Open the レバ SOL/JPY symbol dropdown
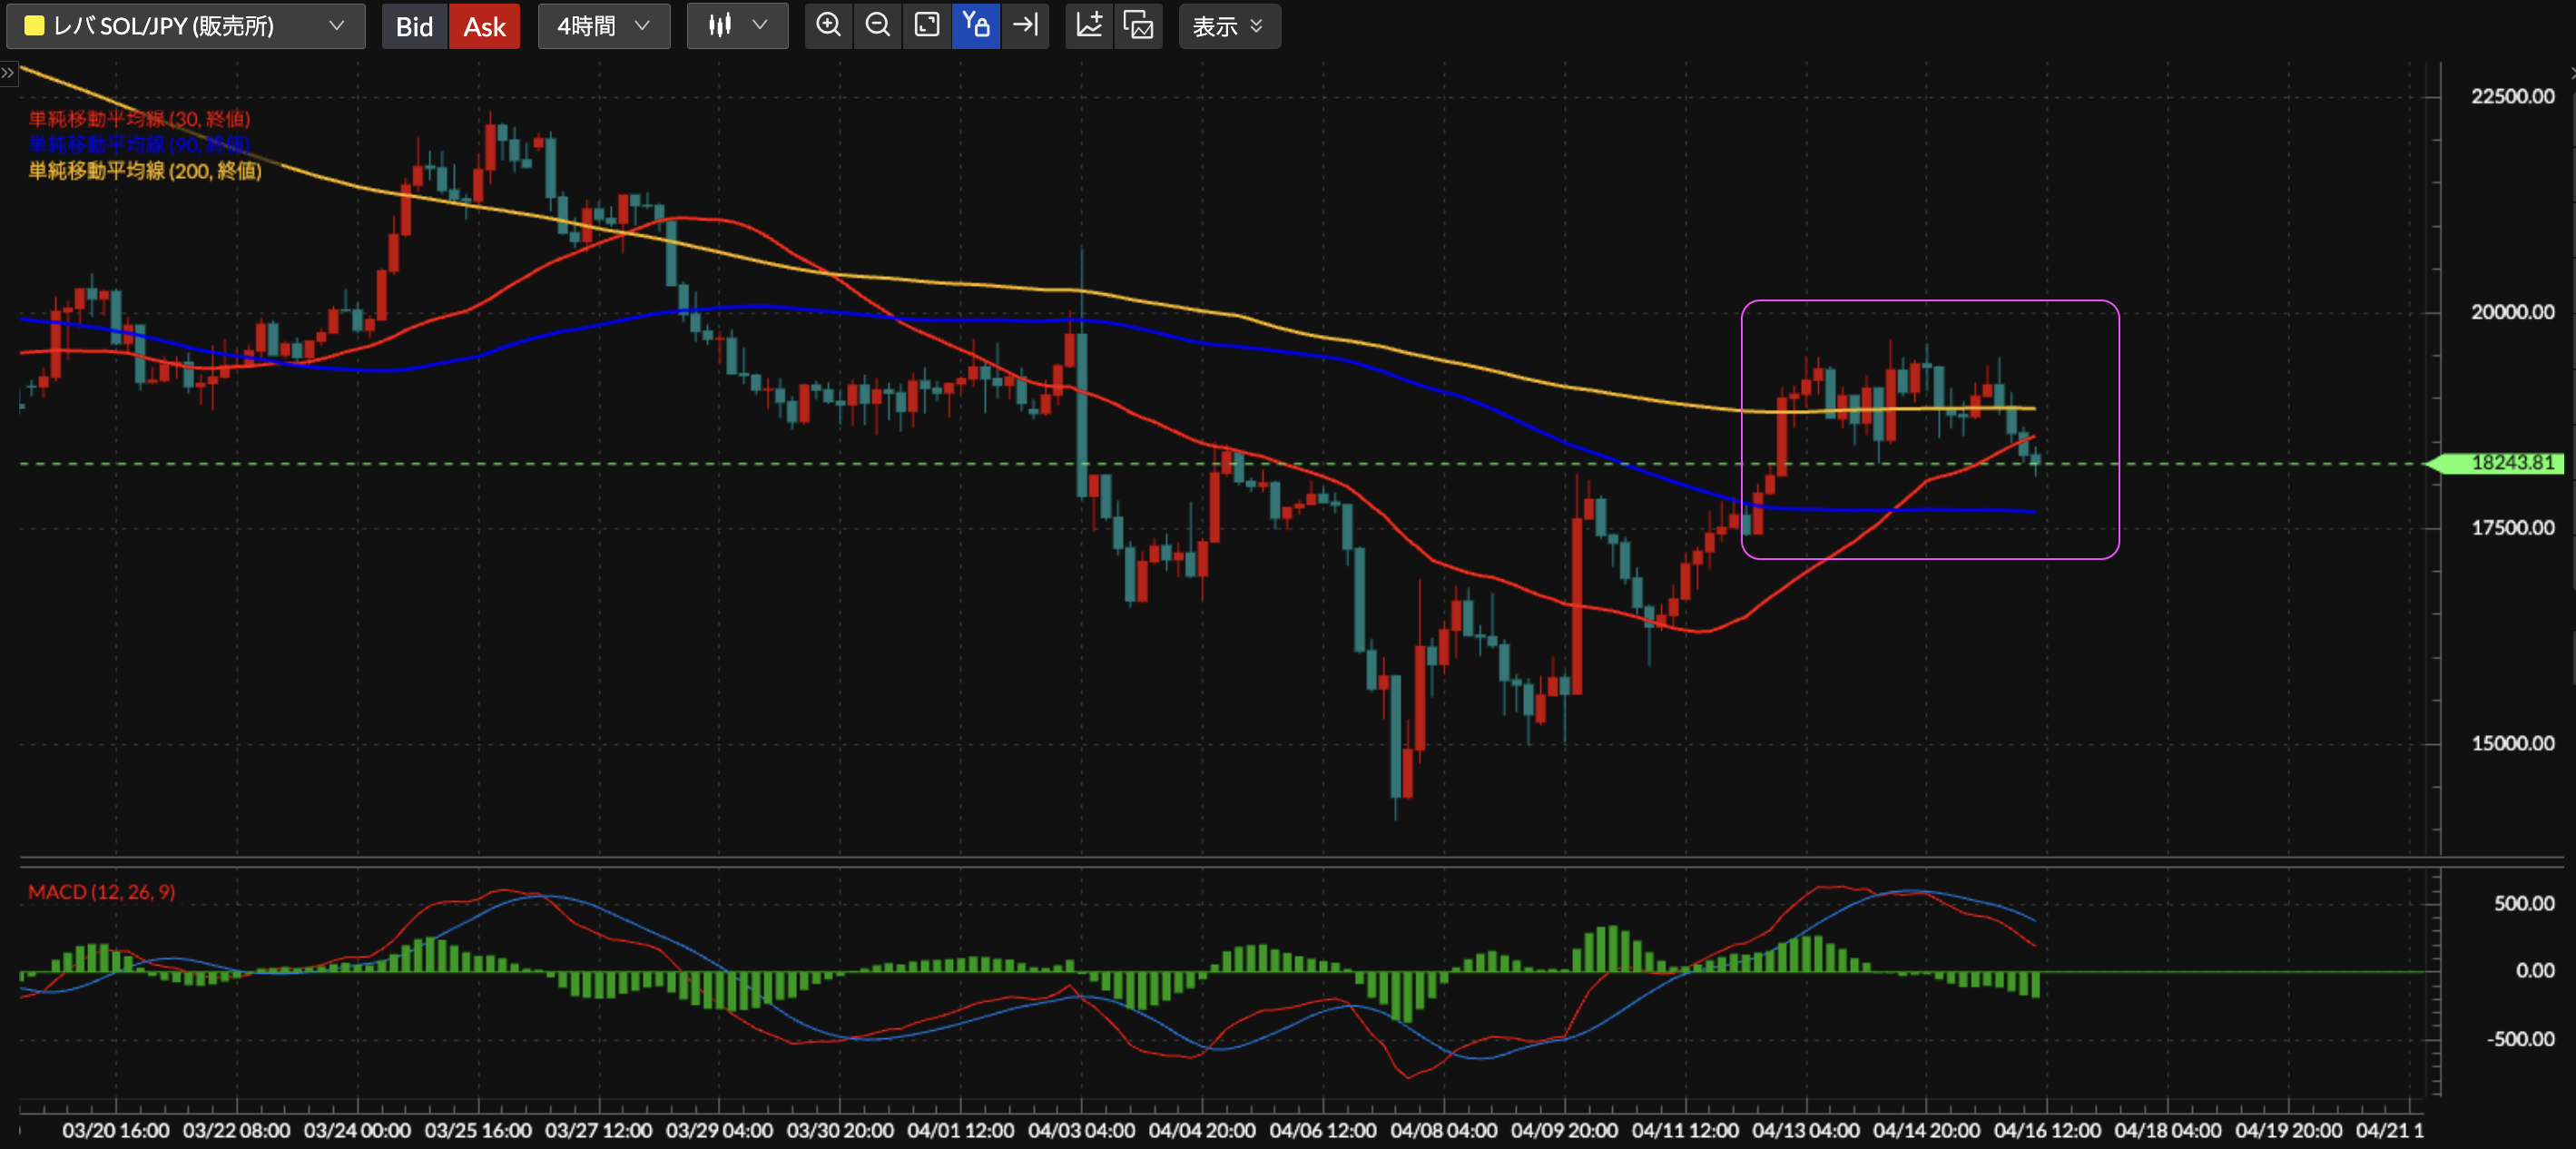 pos(186,26)
